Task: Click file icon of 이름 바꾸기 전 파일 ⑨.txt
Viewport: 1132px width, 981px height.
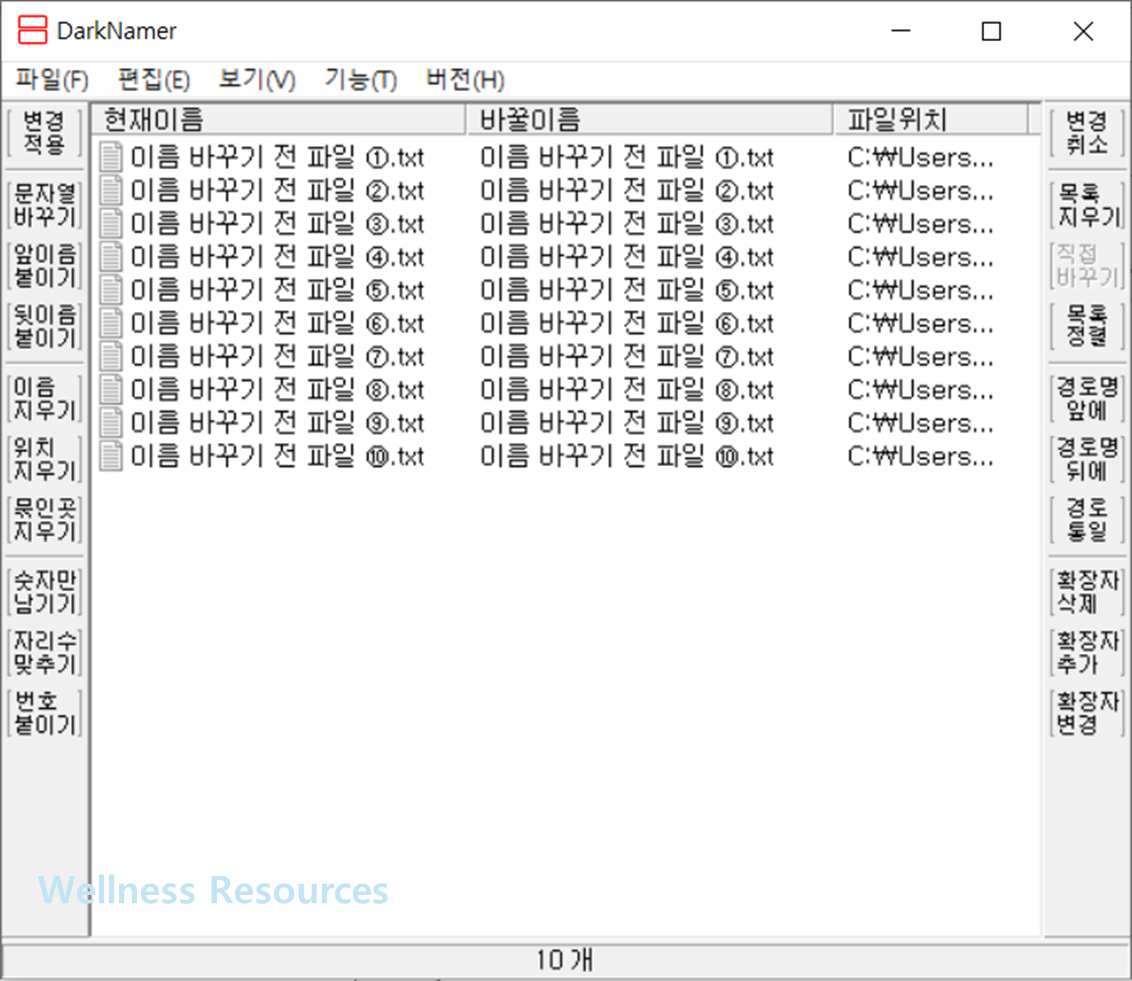Action: [x=110, y=422]
